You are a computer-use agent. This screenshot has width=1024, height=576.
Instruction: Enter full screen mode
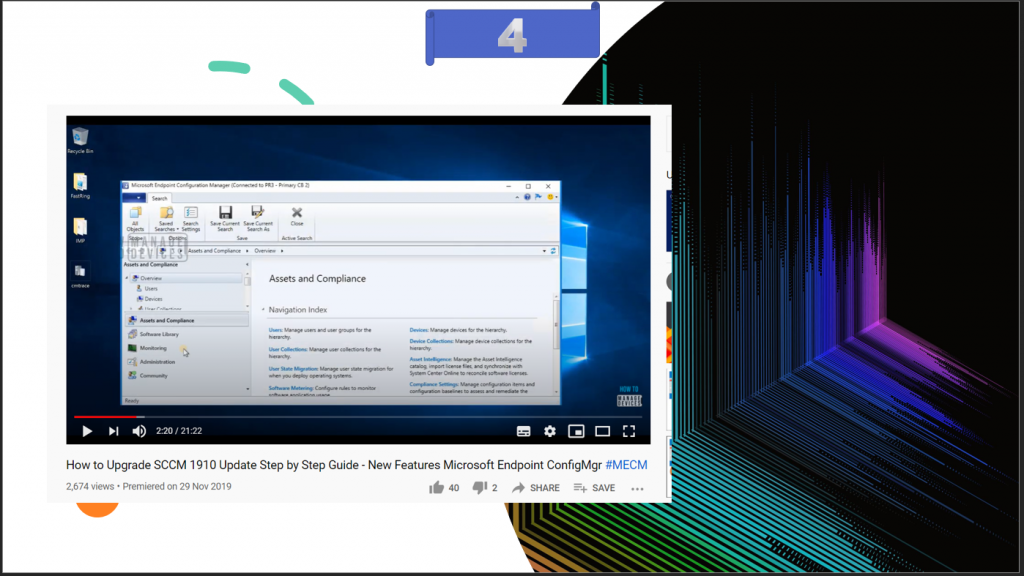(629, 431)
